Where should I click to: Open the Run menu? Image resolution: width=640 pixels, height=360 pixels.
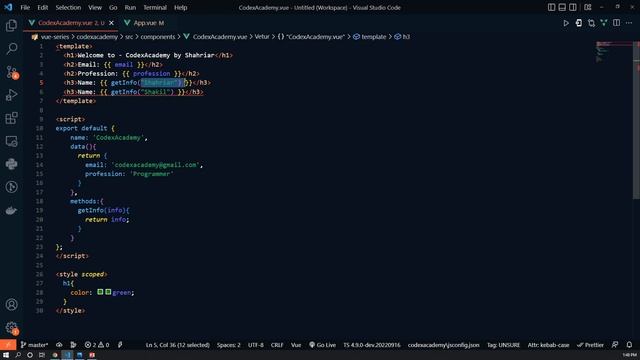130,8
